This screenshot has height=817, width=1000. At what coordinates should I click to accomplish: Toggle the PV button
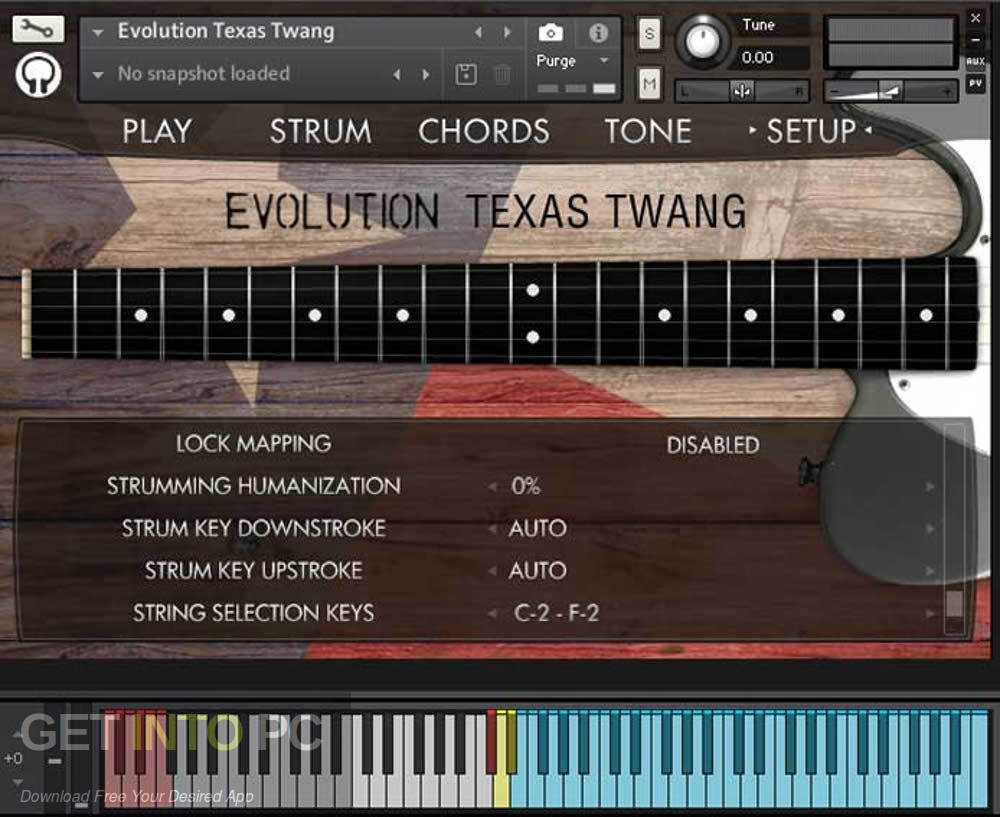(x=975, y=84)
